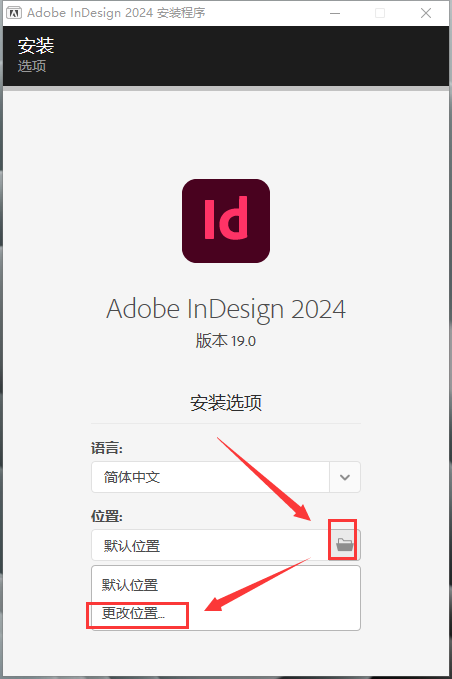Close the installer window
The width and height of the screenshot is (452, 679).
tap(426, 13)
